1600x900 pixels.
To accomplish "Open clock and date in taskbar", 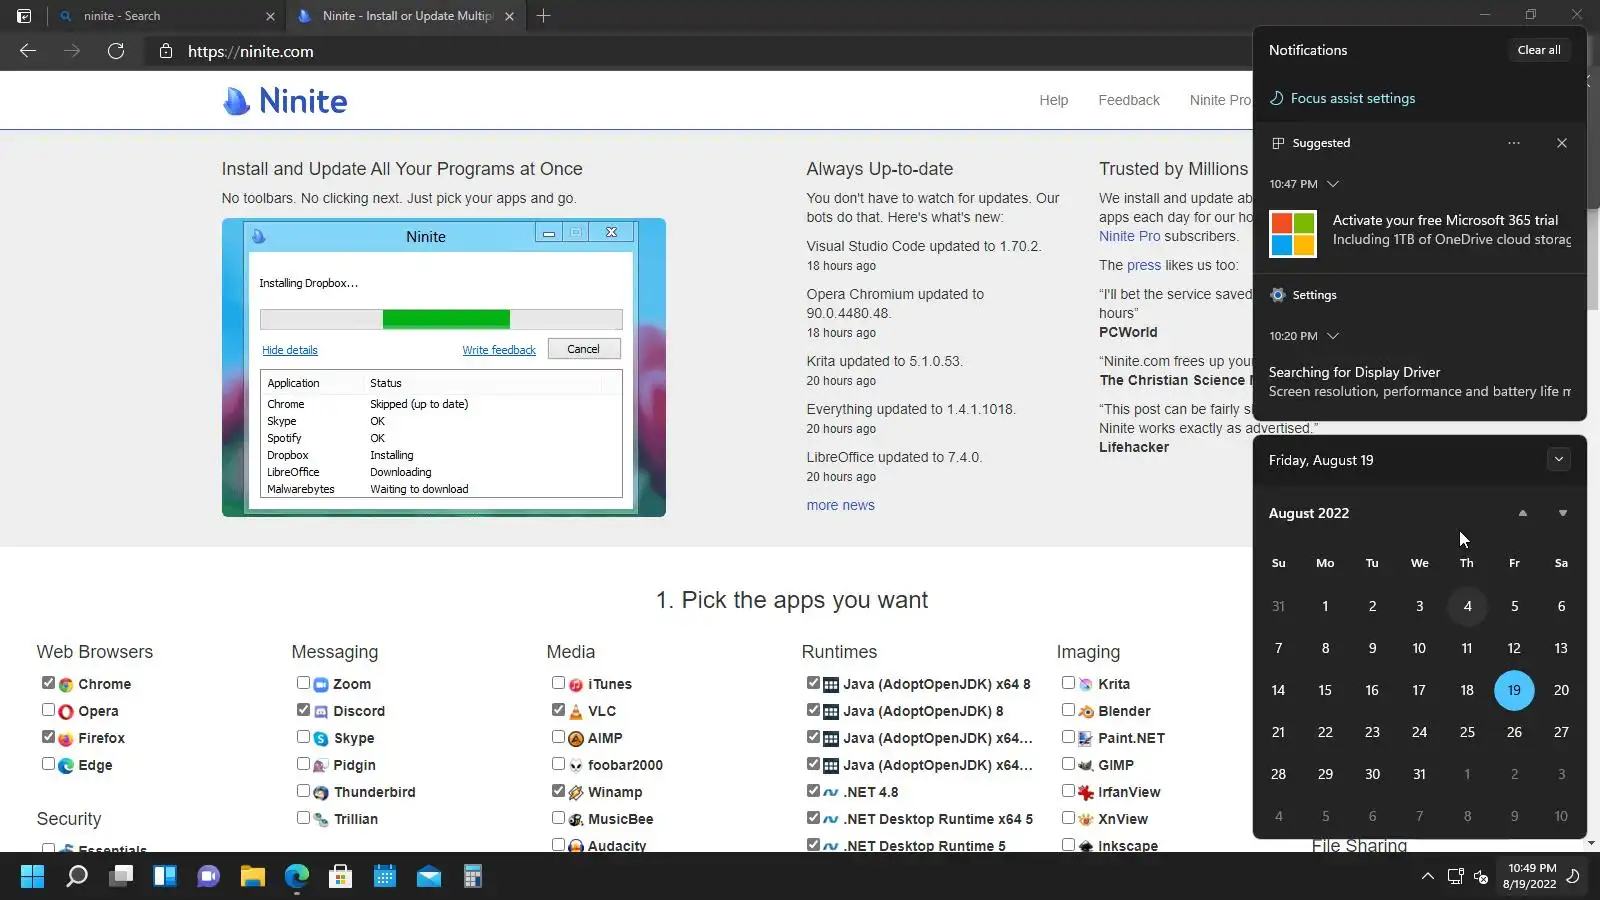I will click(x=1532, y=876).
